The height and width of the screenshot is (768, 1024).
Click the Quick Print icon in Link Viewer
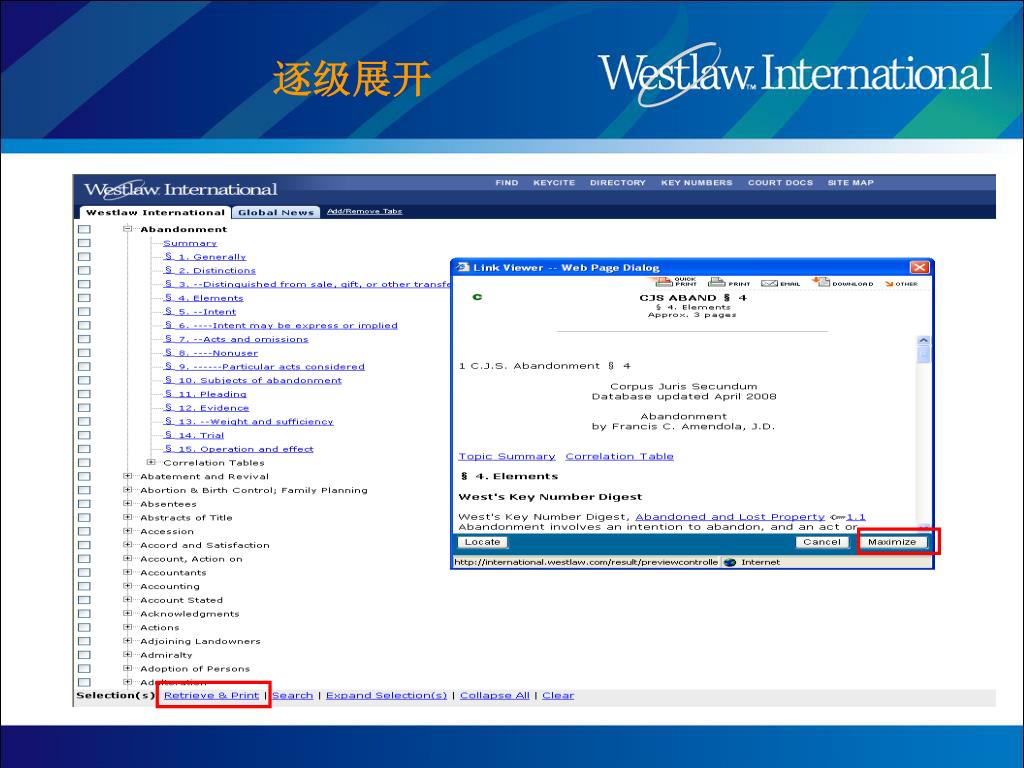coord(664,282)
